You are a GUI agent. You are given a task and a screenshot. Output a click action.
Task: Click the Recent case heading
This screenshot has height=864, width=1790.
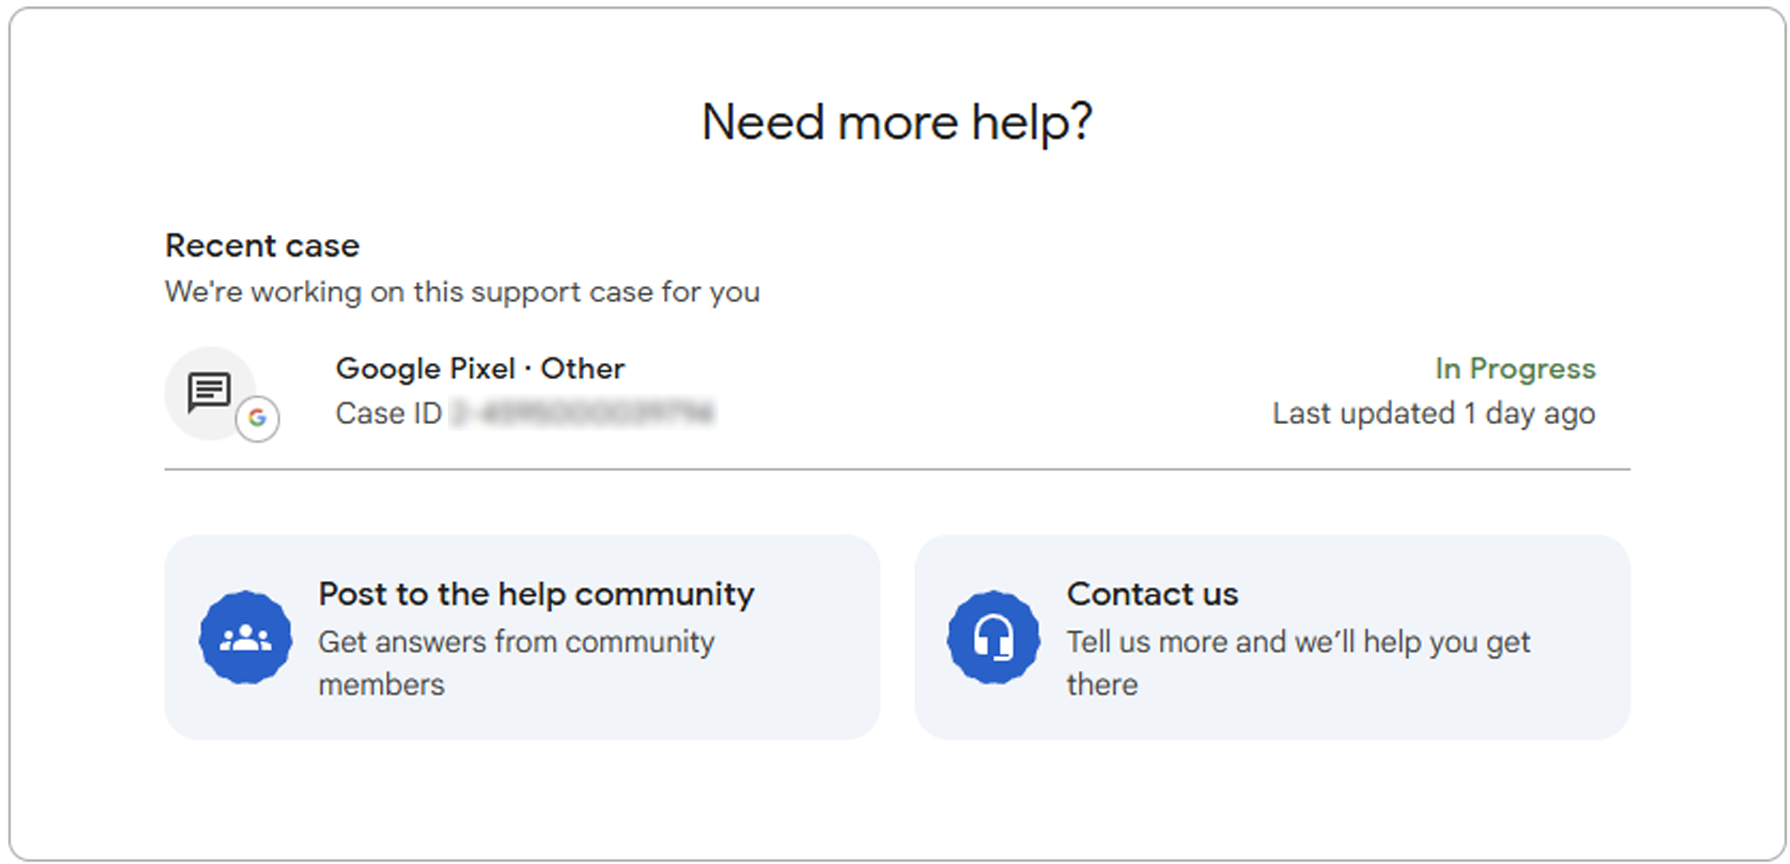tap(262, 246)
